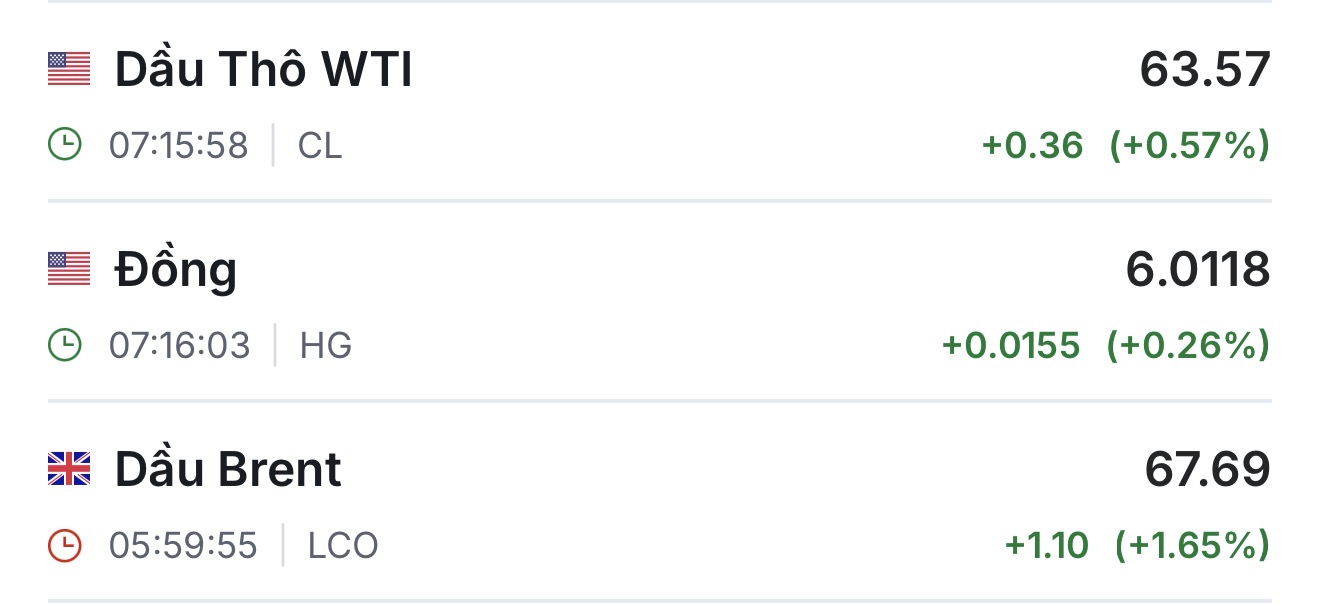Click the Đồng price 6.0118
The width and height of the screenshot is (1320, 606).
click(x=1197, y=270)
